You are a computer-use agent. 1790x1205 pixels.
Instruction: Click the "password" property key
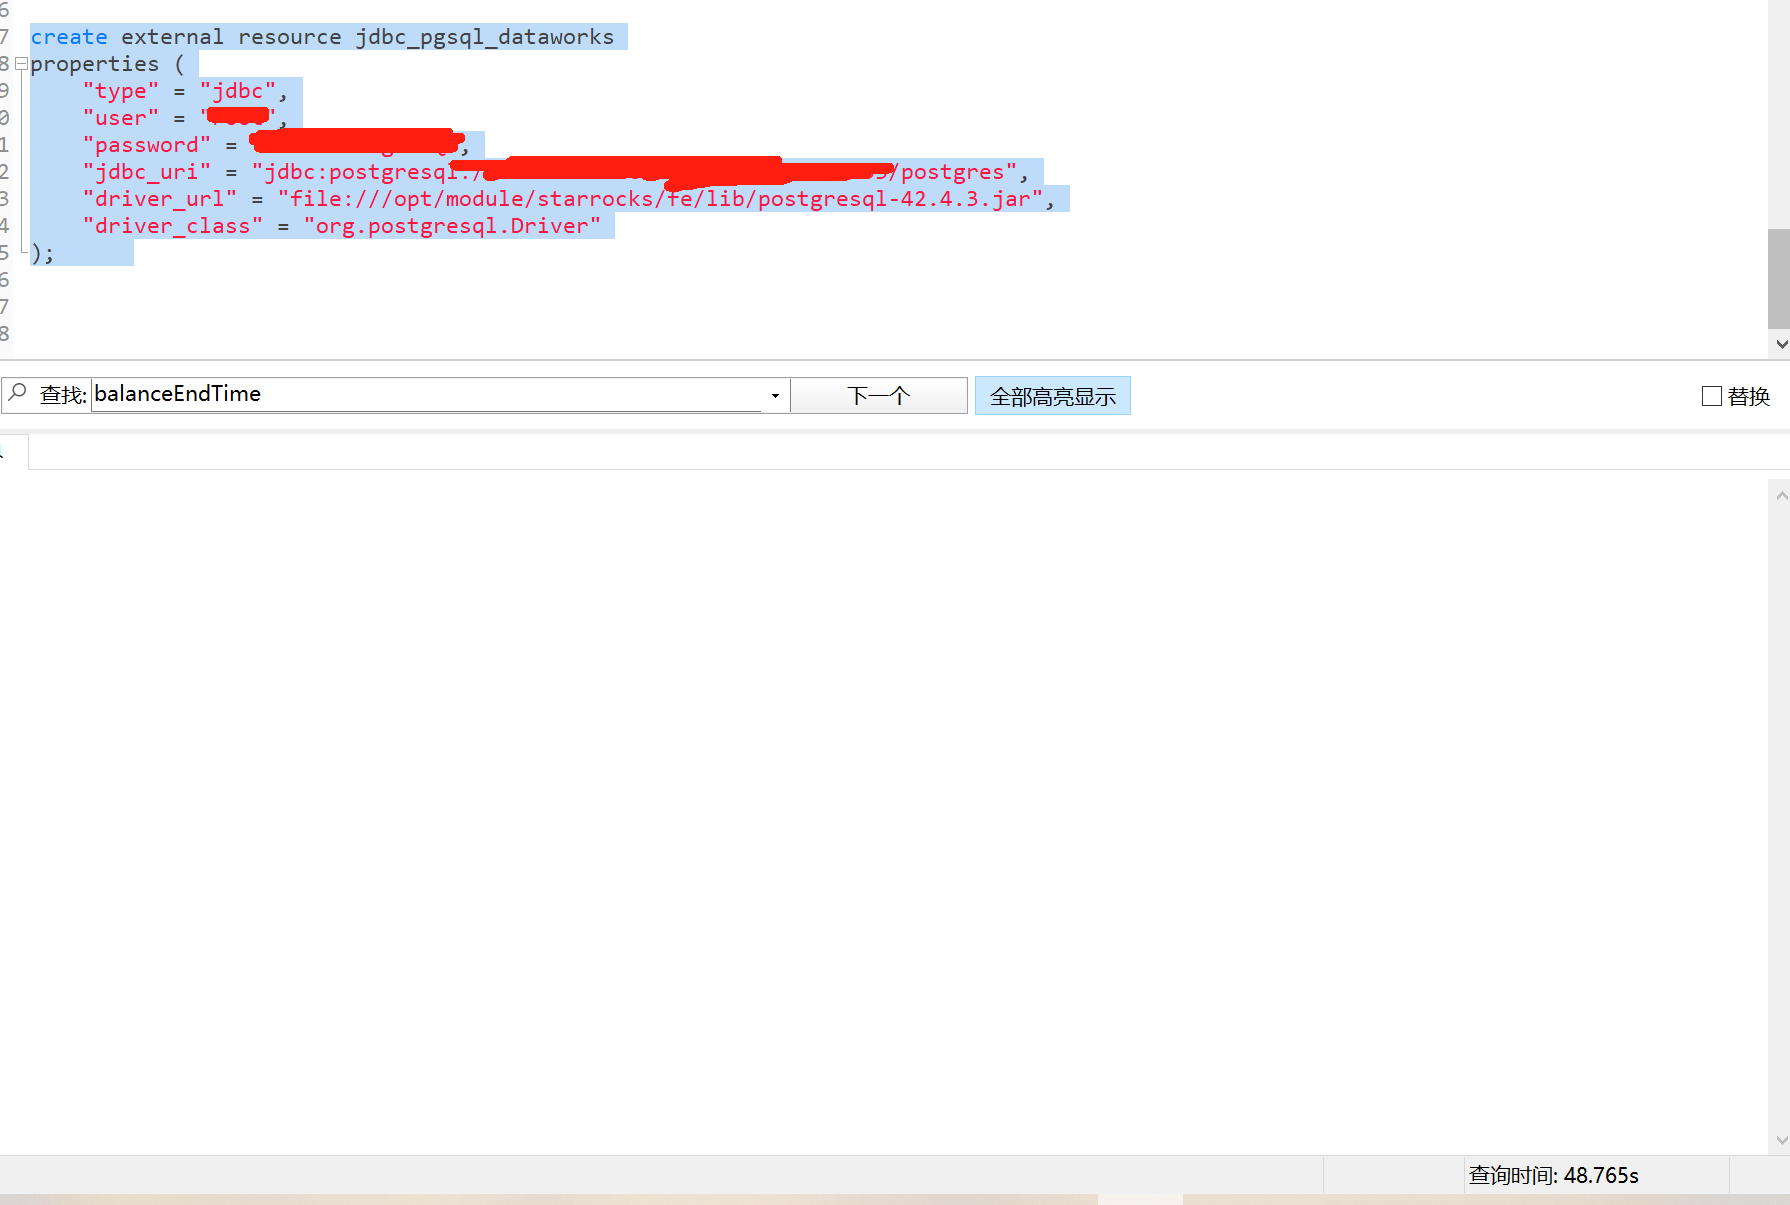(x=147, y=145)
